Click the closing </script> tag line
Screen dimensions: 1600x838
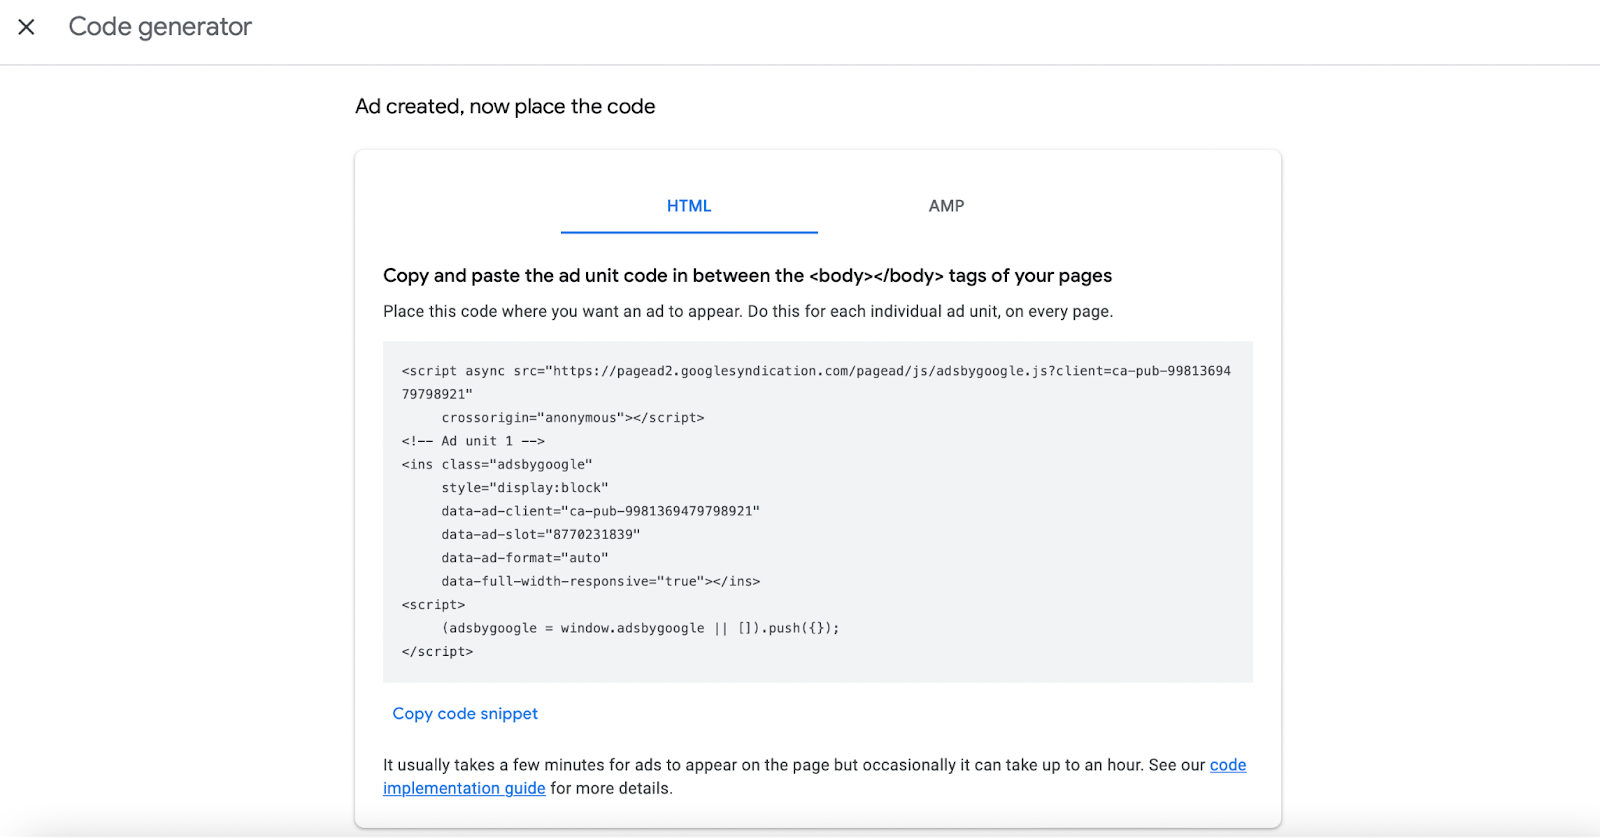pos(437,652)
